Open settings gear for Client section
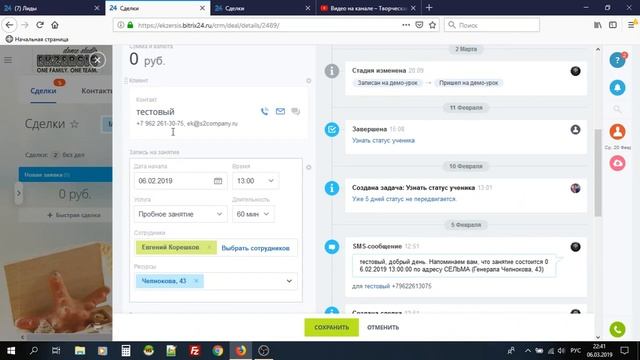This screenshot has width=640, height=360. click(309, 81)
